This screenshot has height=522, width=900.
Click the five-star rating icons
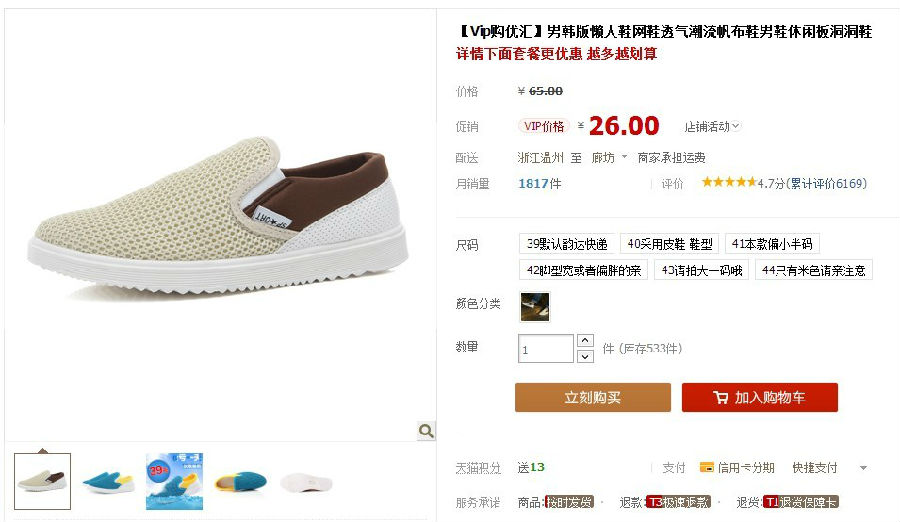pyautogui.click(x=728, y=183)
